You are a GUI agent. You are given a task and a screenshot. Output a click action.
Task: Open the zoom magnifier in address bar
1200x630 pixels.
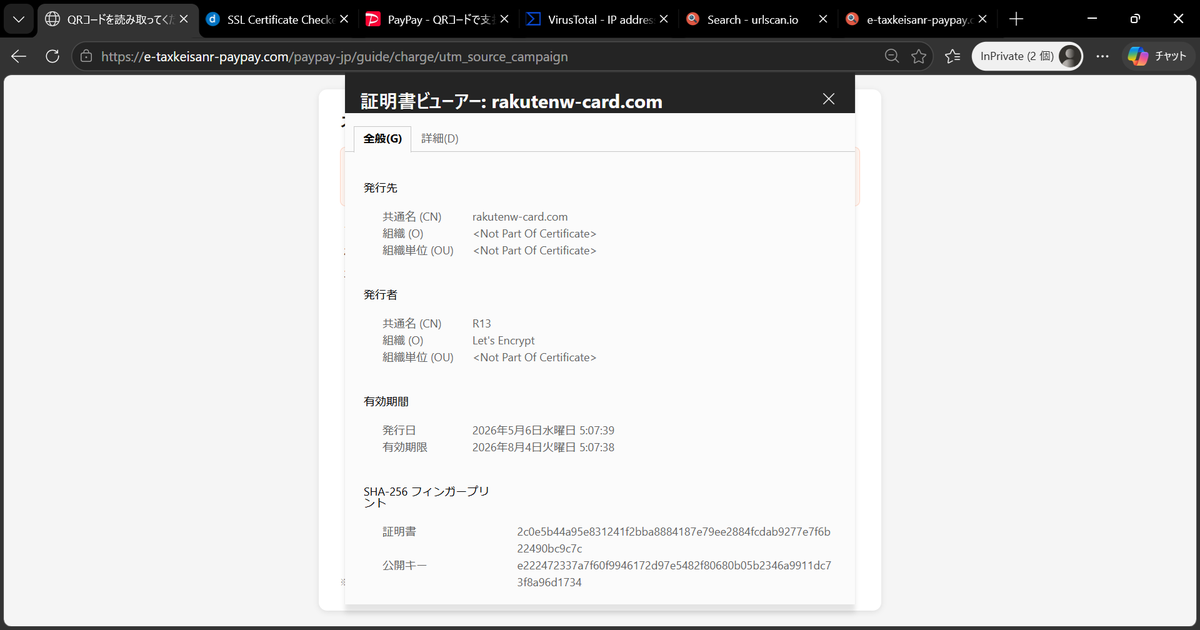tap(891, 57)
